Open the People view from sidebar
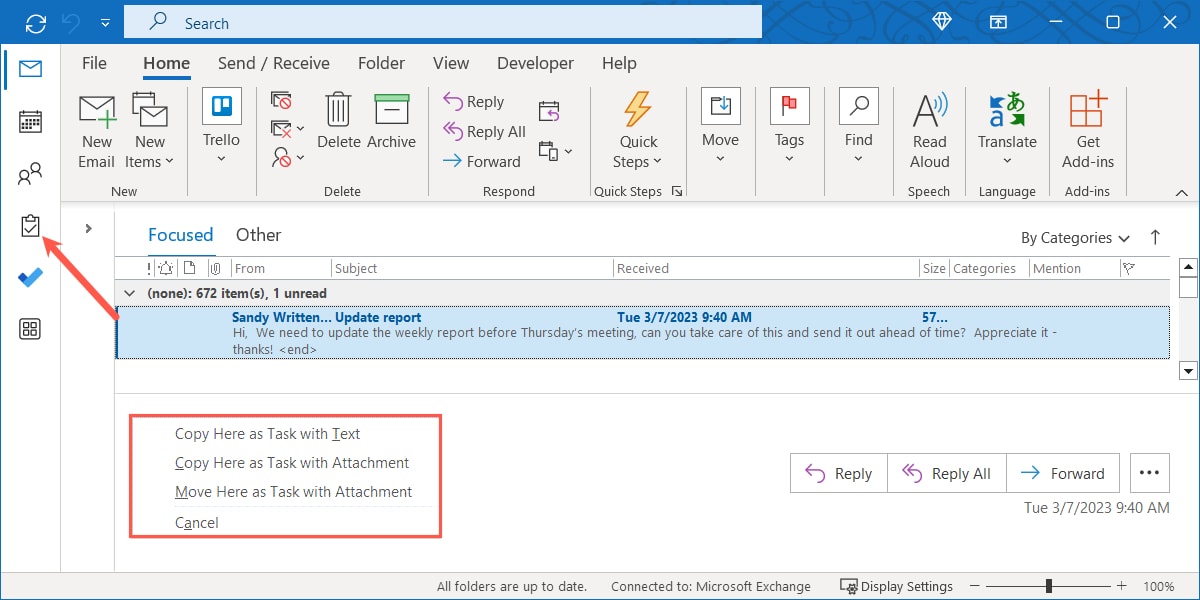1200x600 pixels. click(x=30, y=173)
